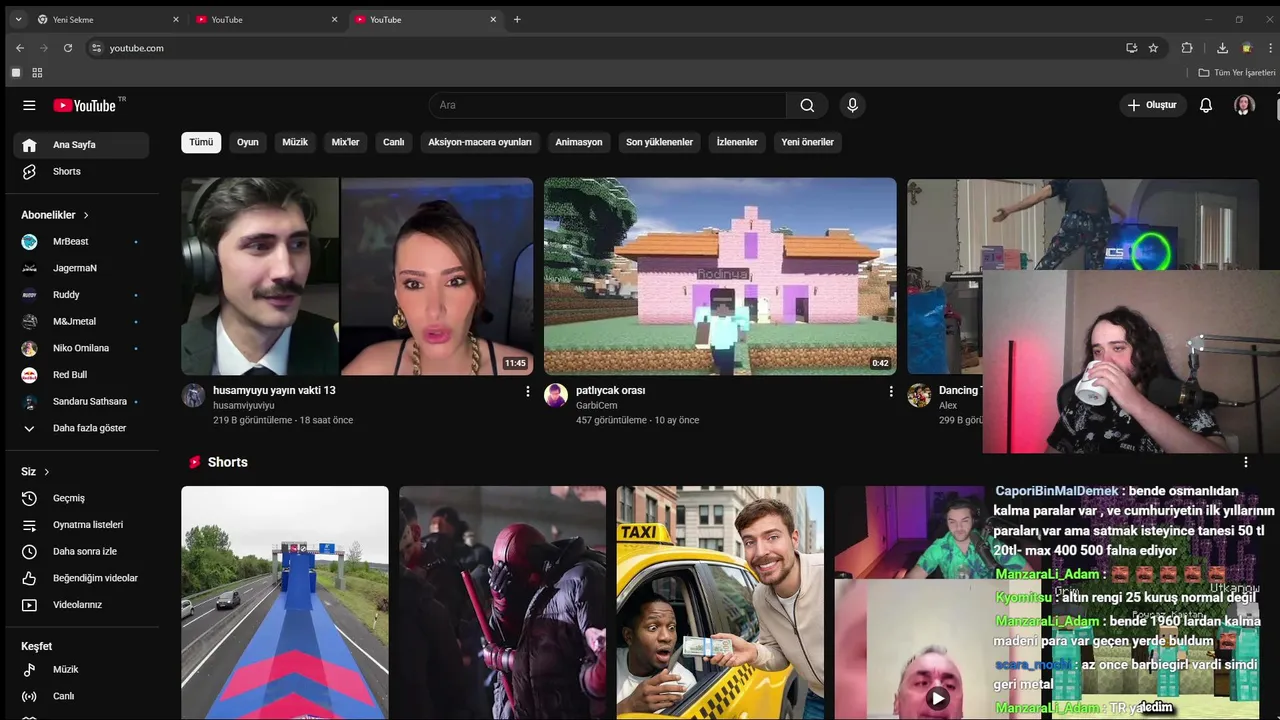This screenshot has height=720, width=1280.
Task: Bookmark this page with star icon
Action: (x=1153, y=48)
